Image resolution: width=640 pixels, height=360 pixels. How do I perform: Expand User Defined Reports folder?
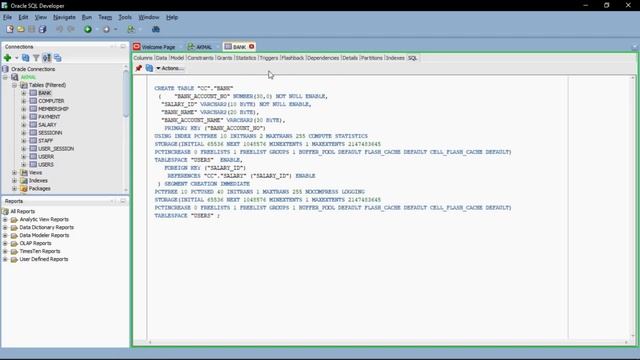click(x=5, y=259)
